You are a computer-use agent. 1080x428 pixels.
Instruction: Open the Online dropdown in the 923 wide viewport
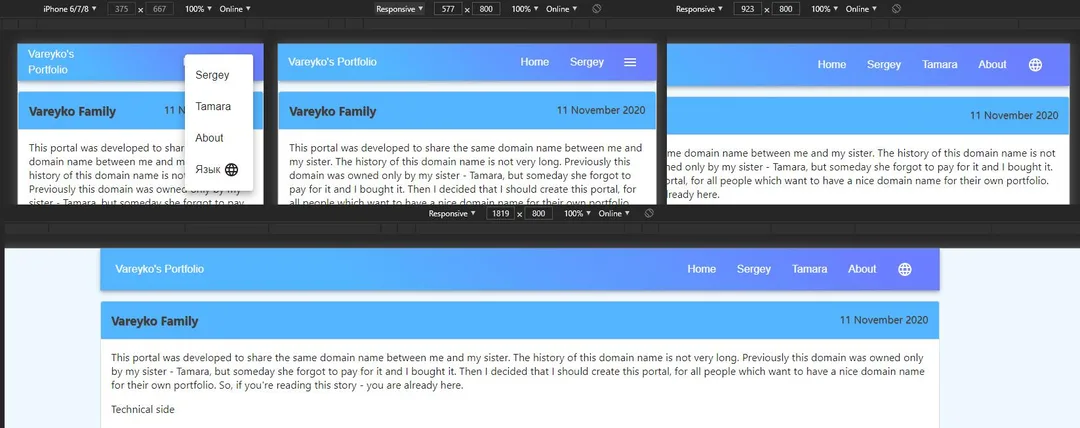click(x=861, y=9)
